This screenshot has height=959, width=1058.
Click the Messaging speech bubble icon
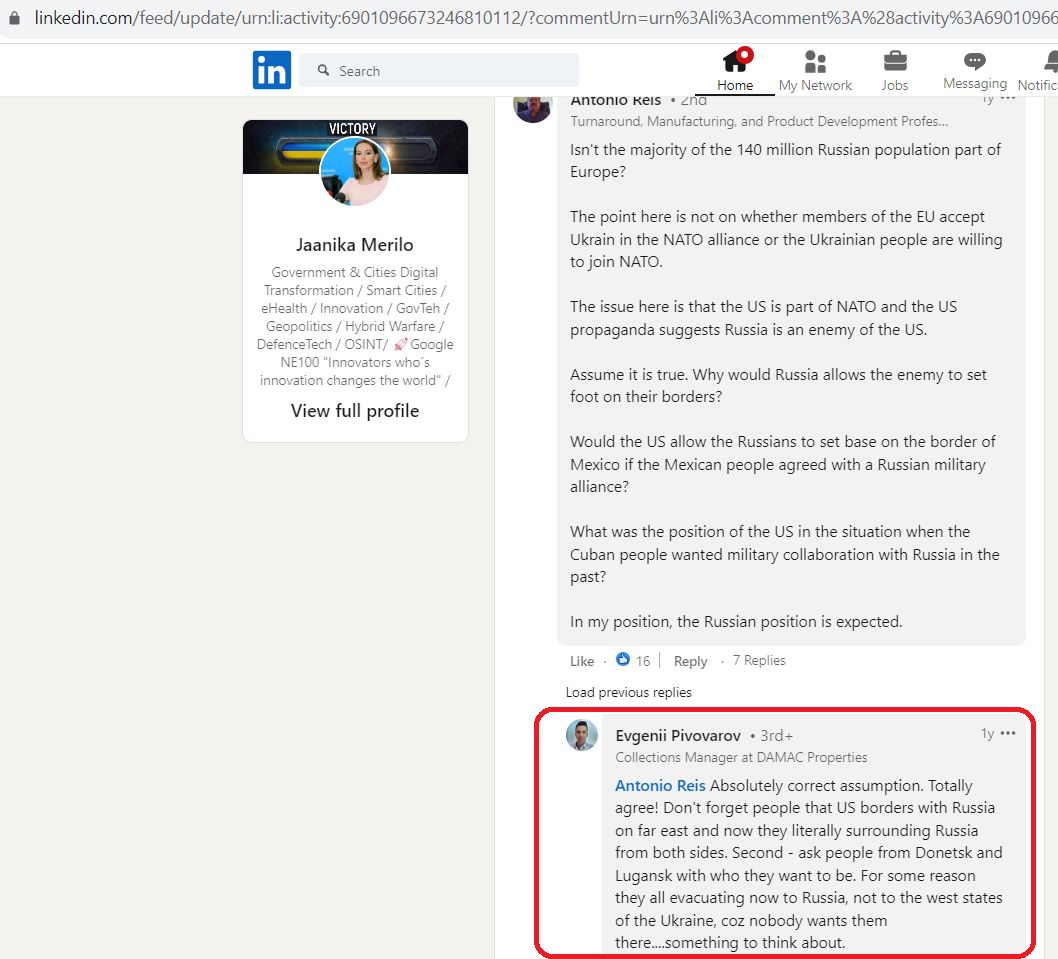[x=974, y=61]
